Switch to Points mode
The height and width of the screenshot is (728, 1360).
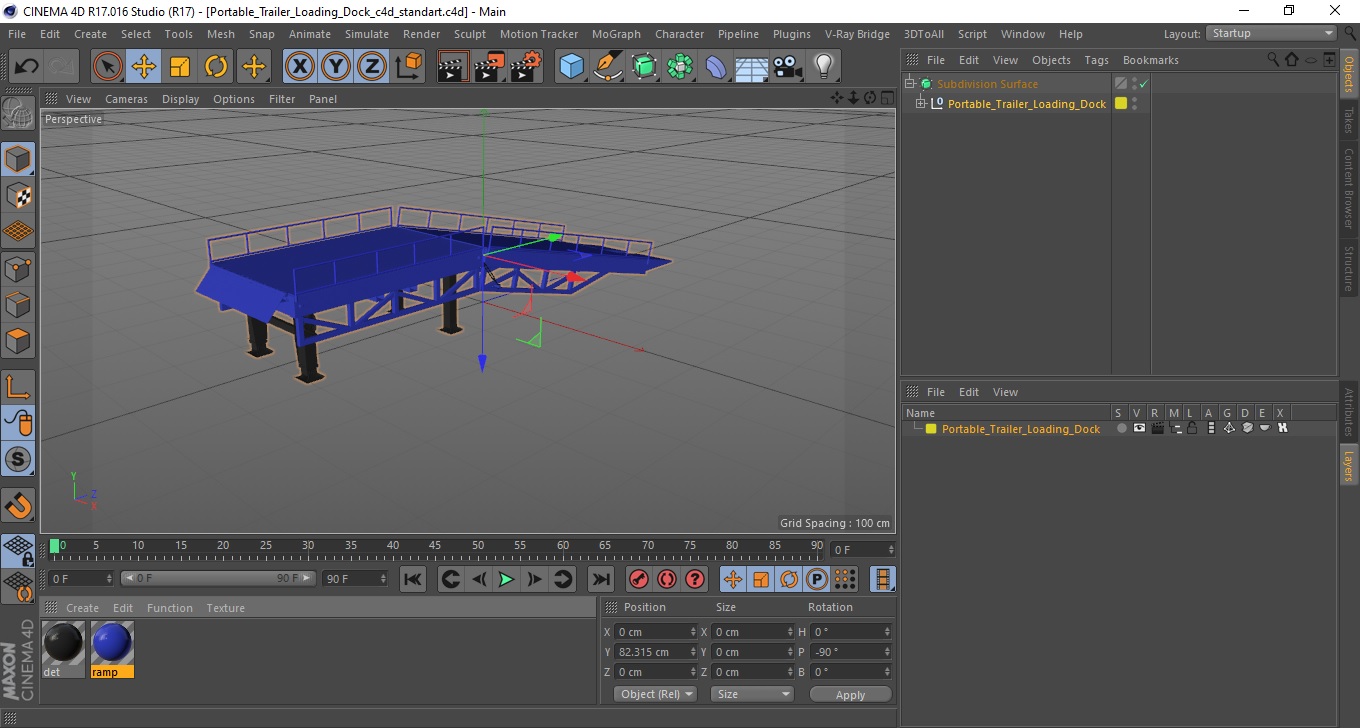18,268
